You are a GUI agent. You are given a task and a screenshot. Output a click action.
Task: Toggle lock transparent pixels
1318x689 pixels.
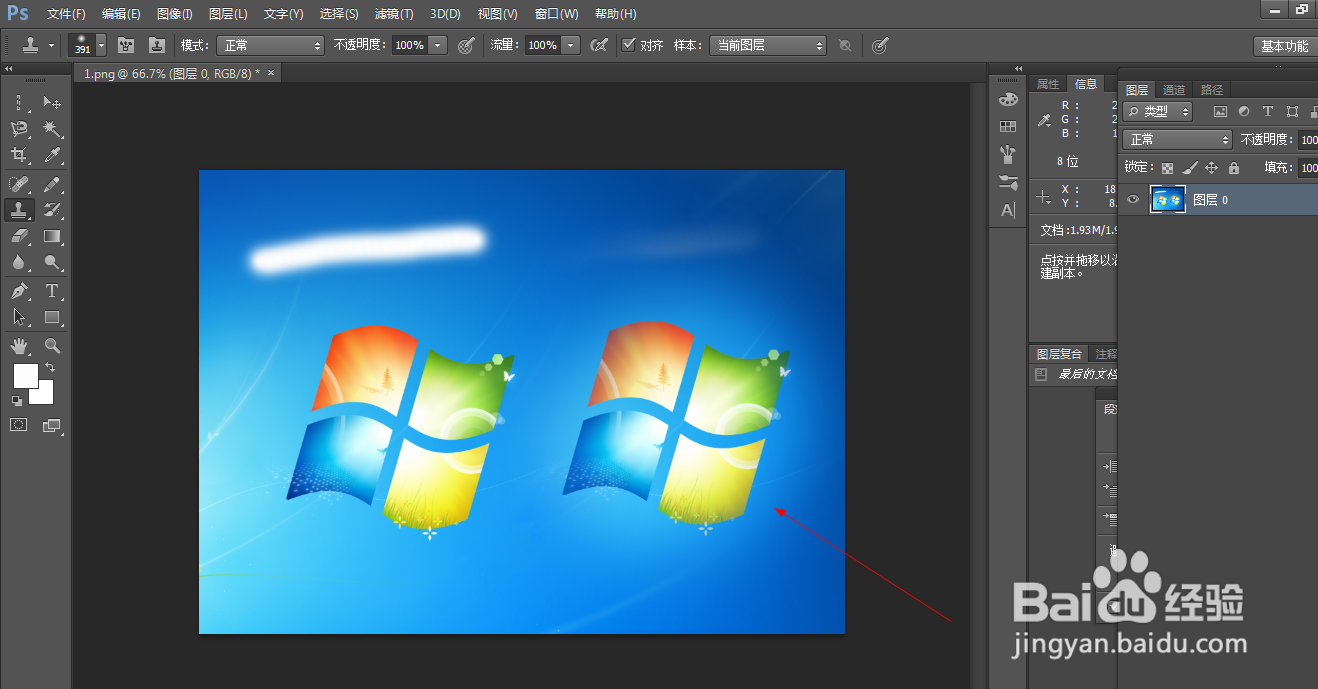(x=1167, y=168)
